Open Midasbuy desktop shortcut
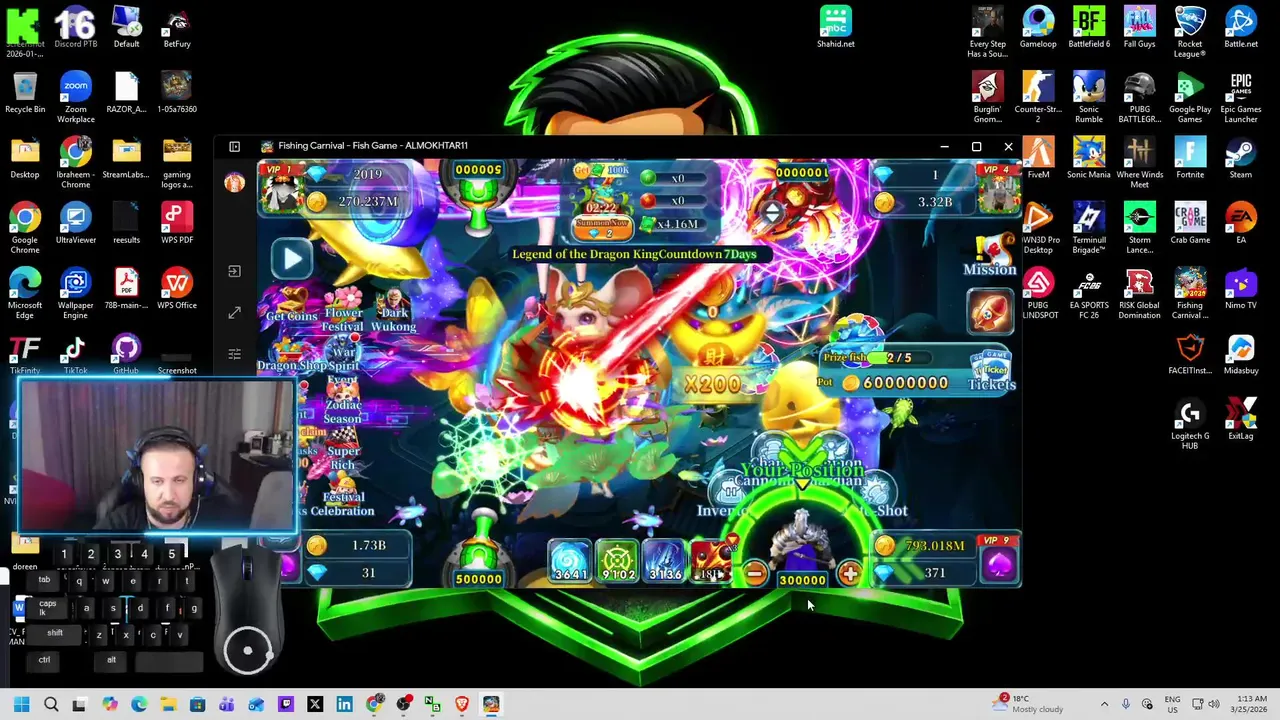1280x720 pixels. [1240, 354]
